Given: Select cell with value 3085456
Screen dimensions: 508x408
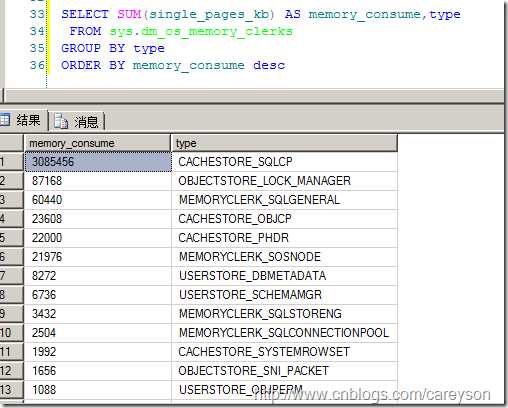Looking at the screenshot, I should (98, 162).
